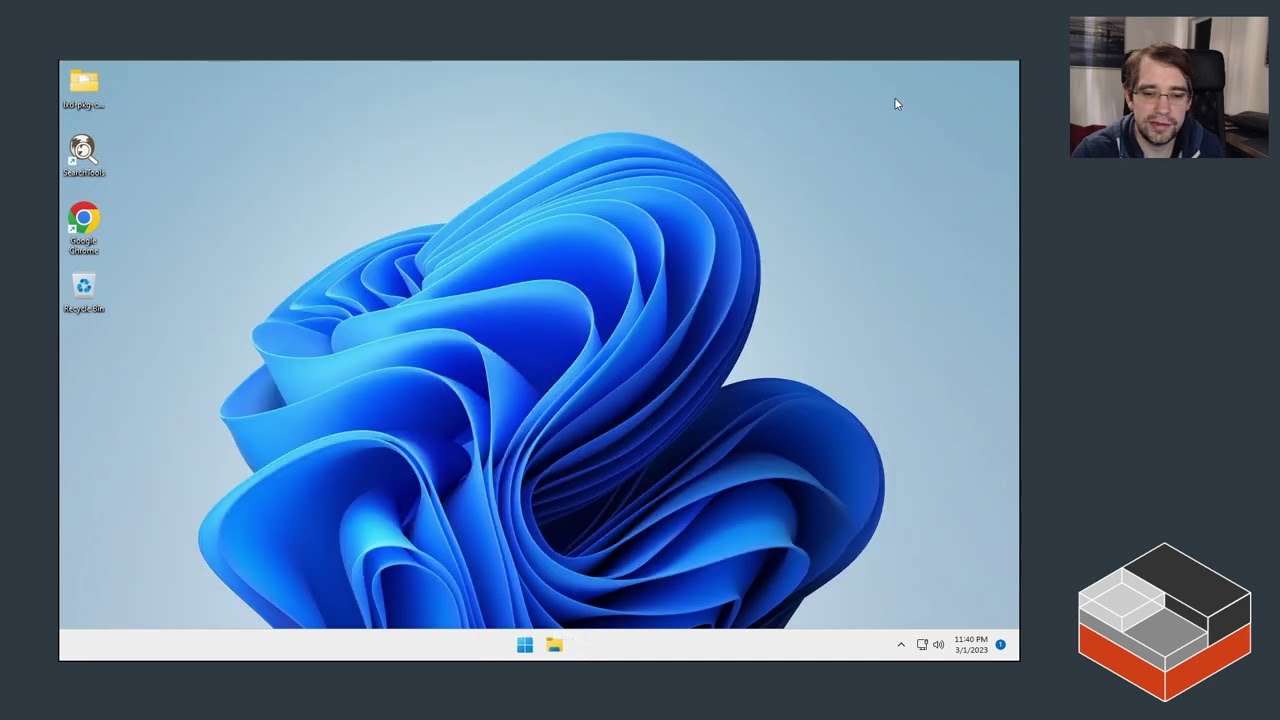The height and width of the screenshot is (720, 1280).
Task: Expand the hidden tray icons chevron
Action: point(901,645)
